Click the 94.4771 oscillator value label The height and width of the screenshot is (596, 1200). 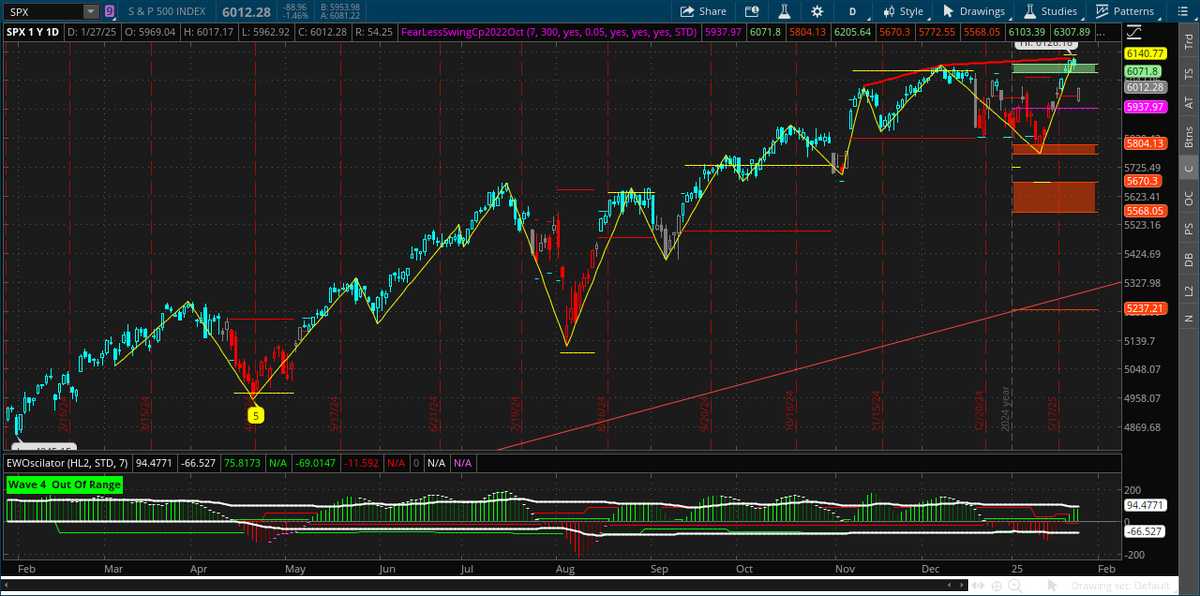[x=1143, y=507]
